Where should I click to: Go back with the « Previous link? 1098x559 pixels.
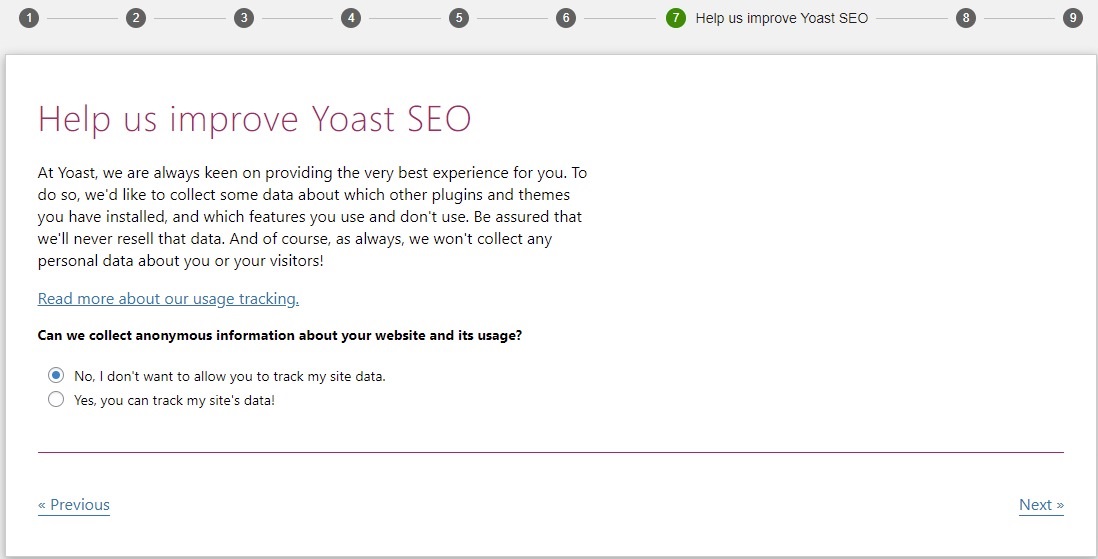[x=74, y=505]
